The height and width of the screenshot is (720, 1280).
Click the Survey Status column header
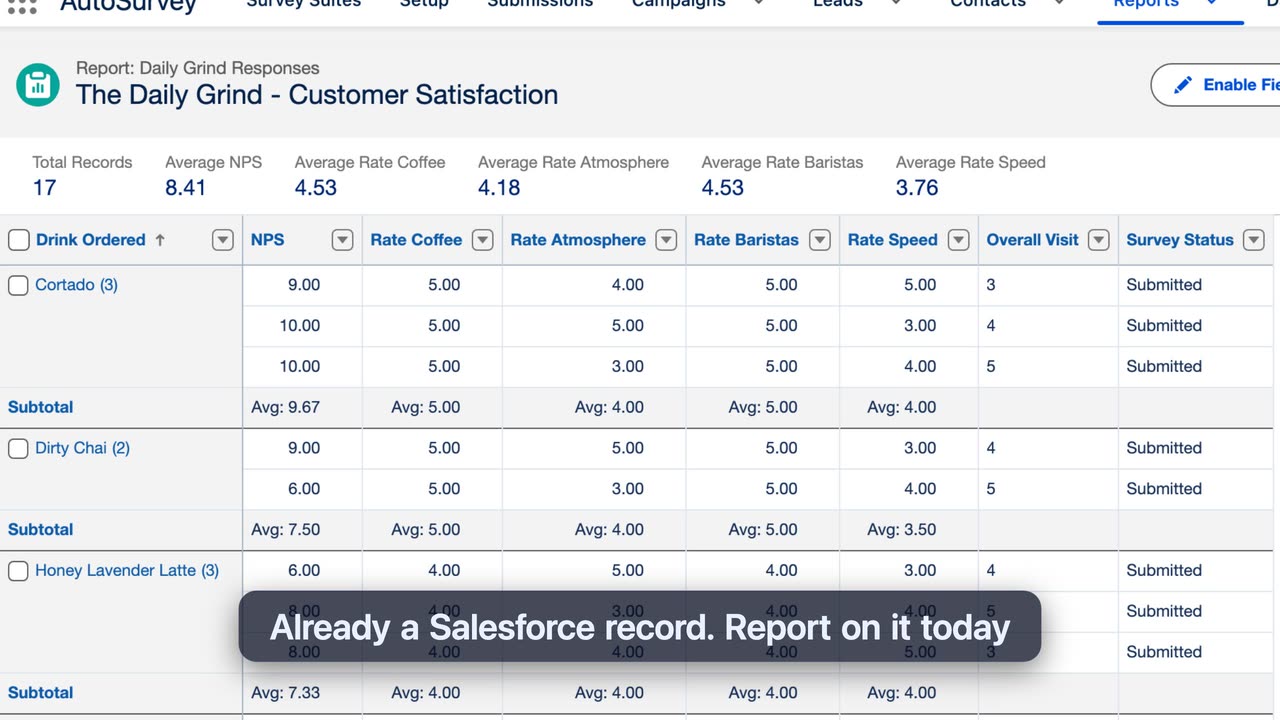coord(1180,240)
